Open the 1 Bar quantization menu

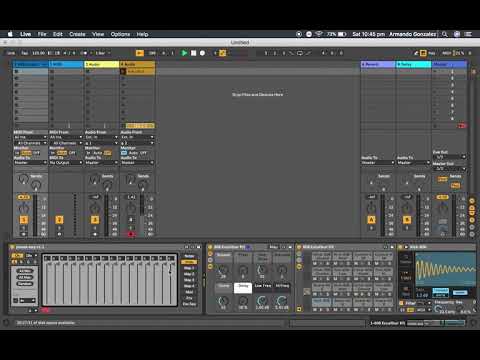pyautogui.click(x=102, y=53)
